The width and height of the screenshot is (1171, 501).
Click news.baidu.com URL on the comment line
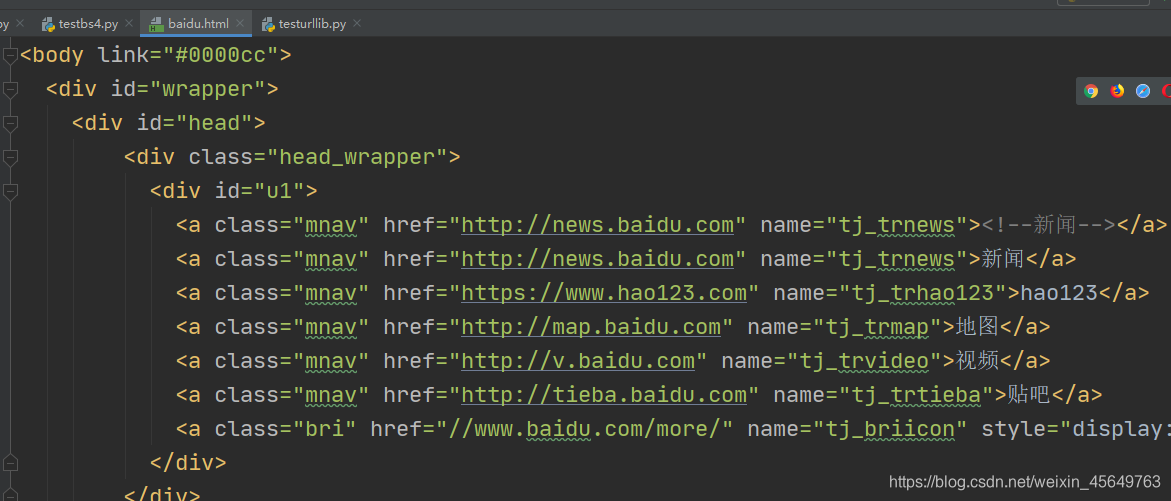(x=597, y=225)
